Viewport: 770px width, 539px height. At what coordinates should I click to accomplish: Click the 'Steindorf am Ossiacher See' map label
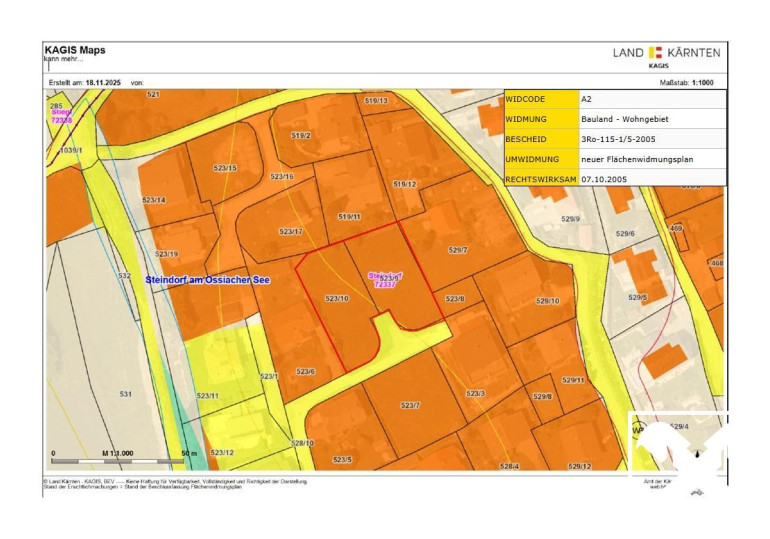point(207,279)
